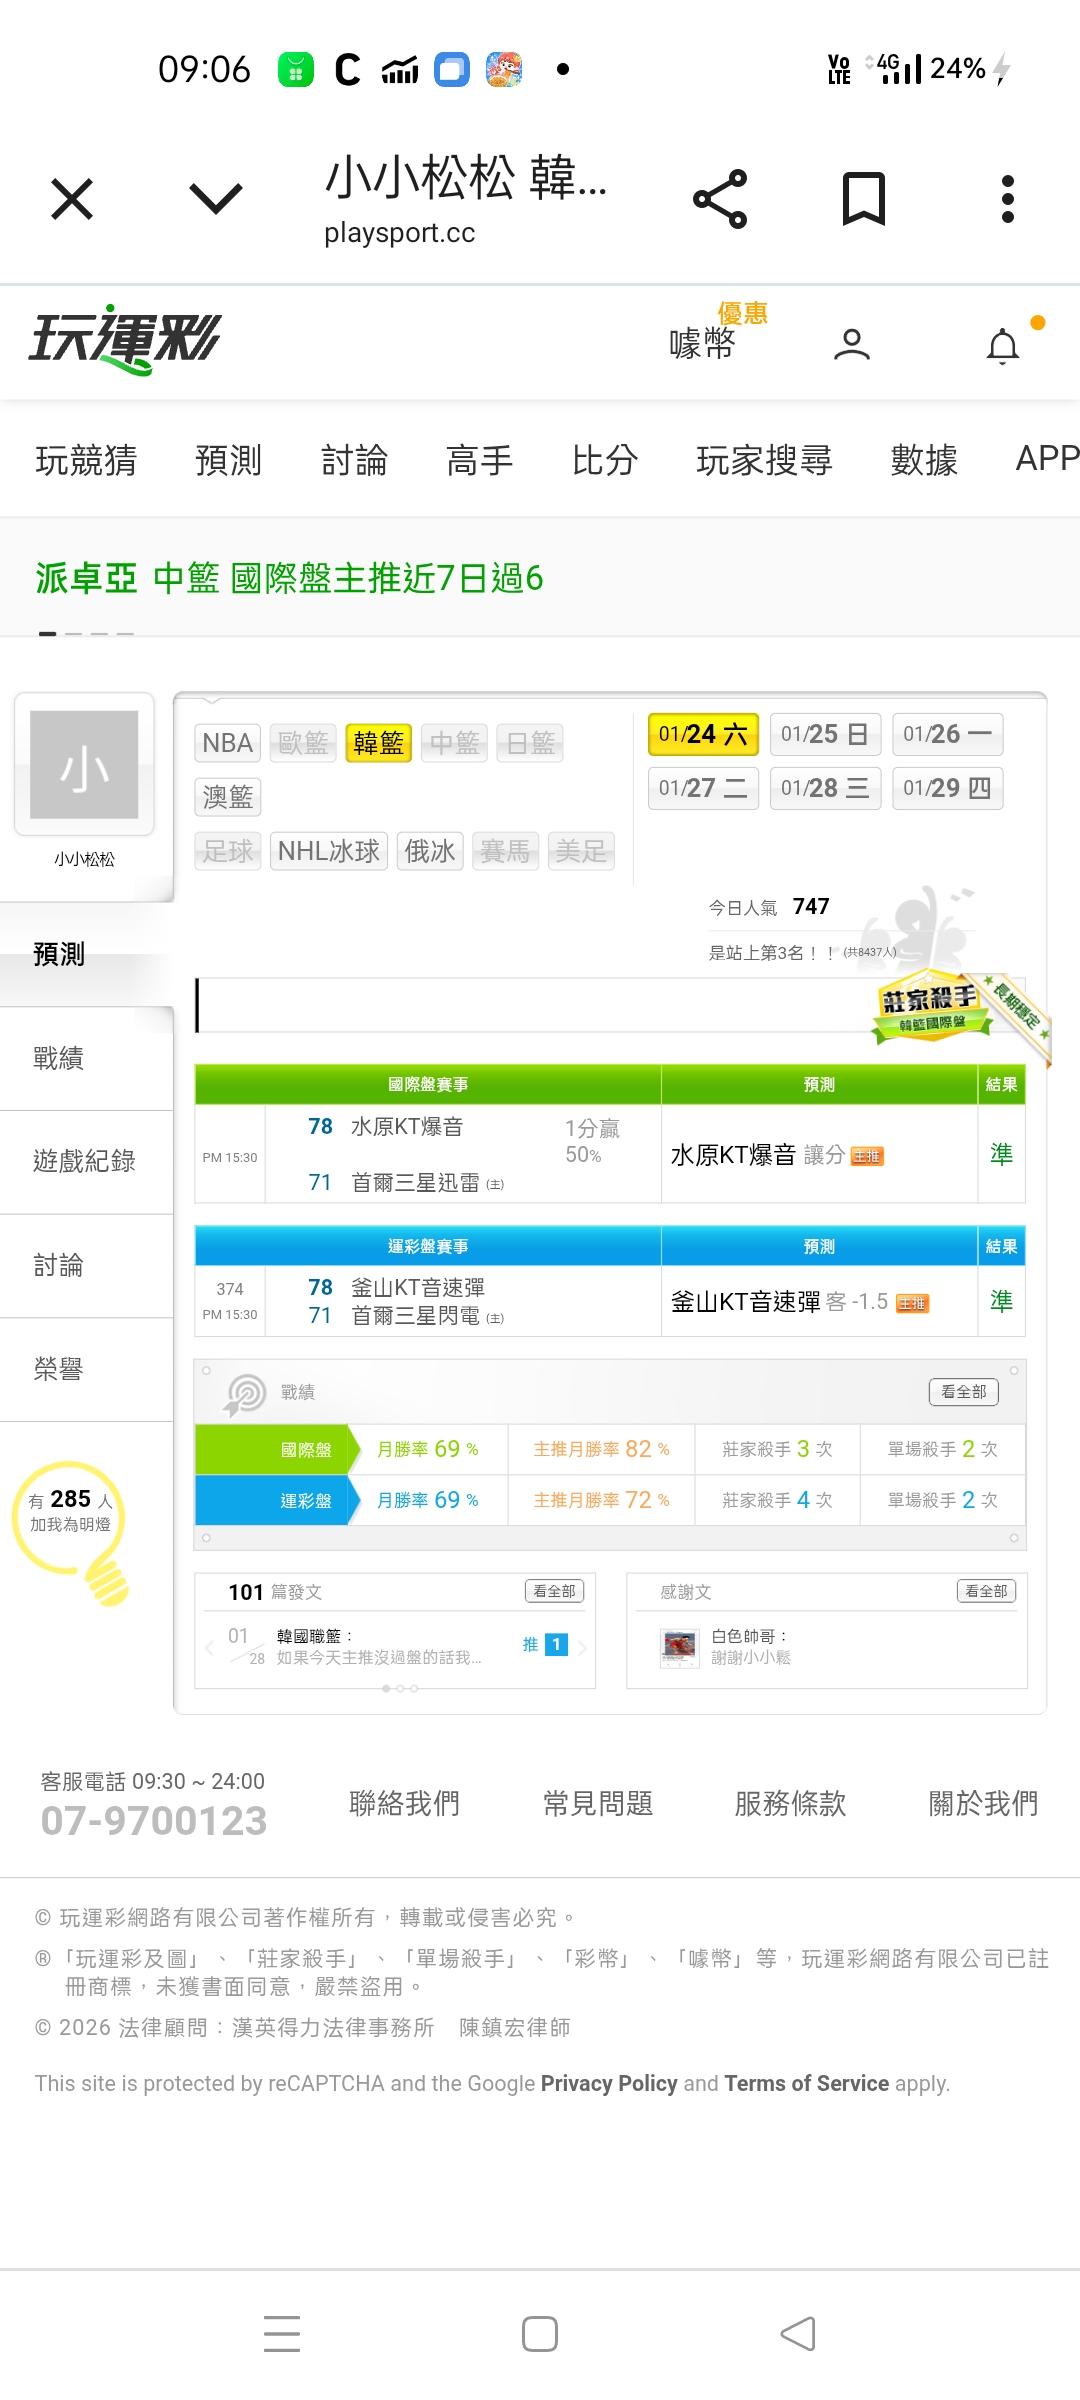Click 首爾三星迅雷 team name
Viewport: 1080px width, 2400px height.
(x=415, y=1183)
